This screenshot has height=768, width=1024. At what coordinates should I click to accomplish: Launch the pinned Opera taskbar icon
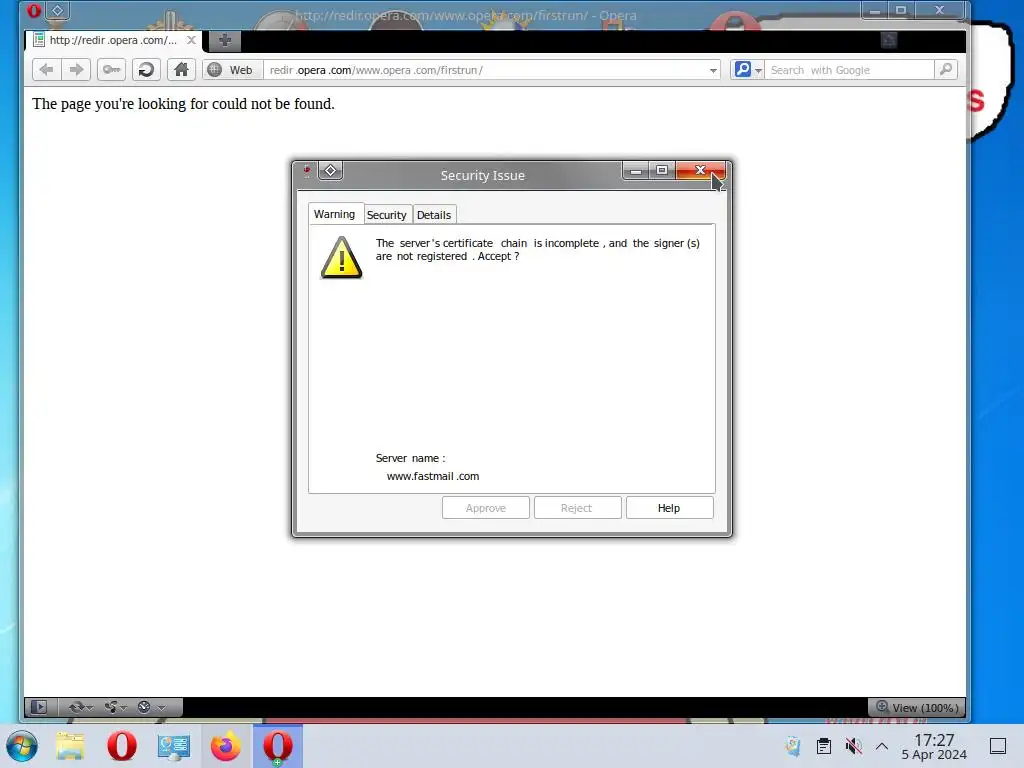coord(121,746)
